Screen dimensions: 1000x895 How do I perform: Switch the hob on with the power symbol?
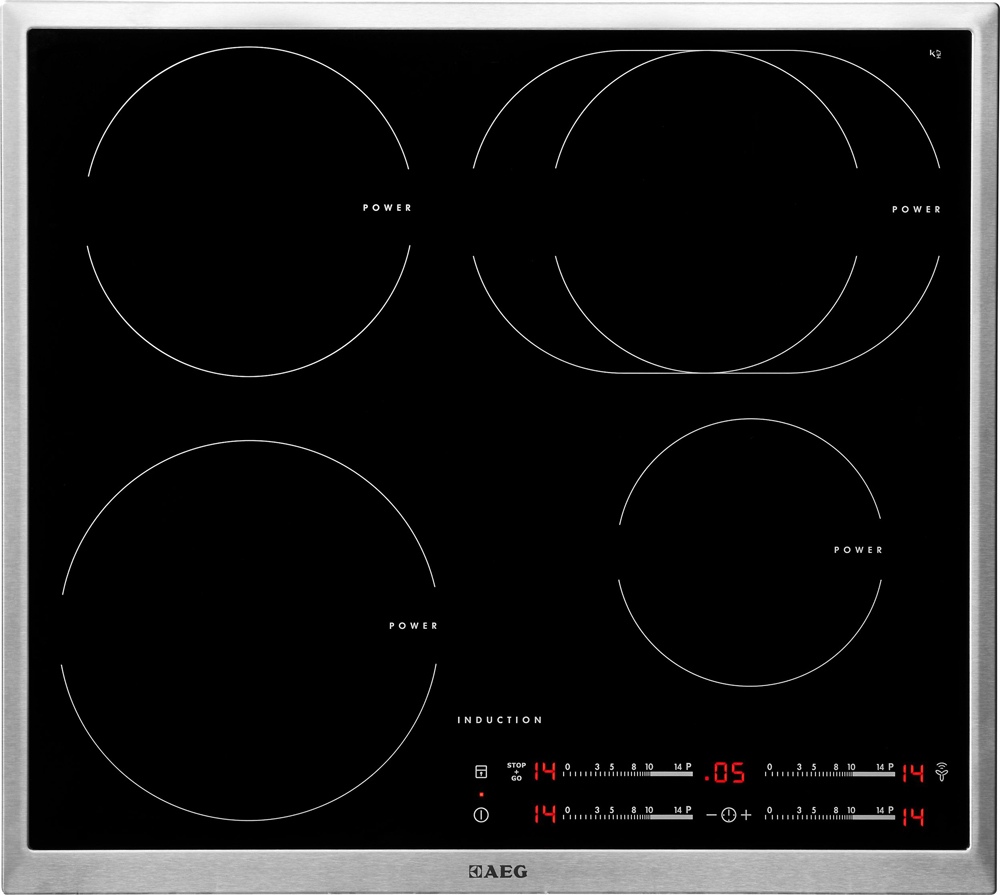pos(482,815)
